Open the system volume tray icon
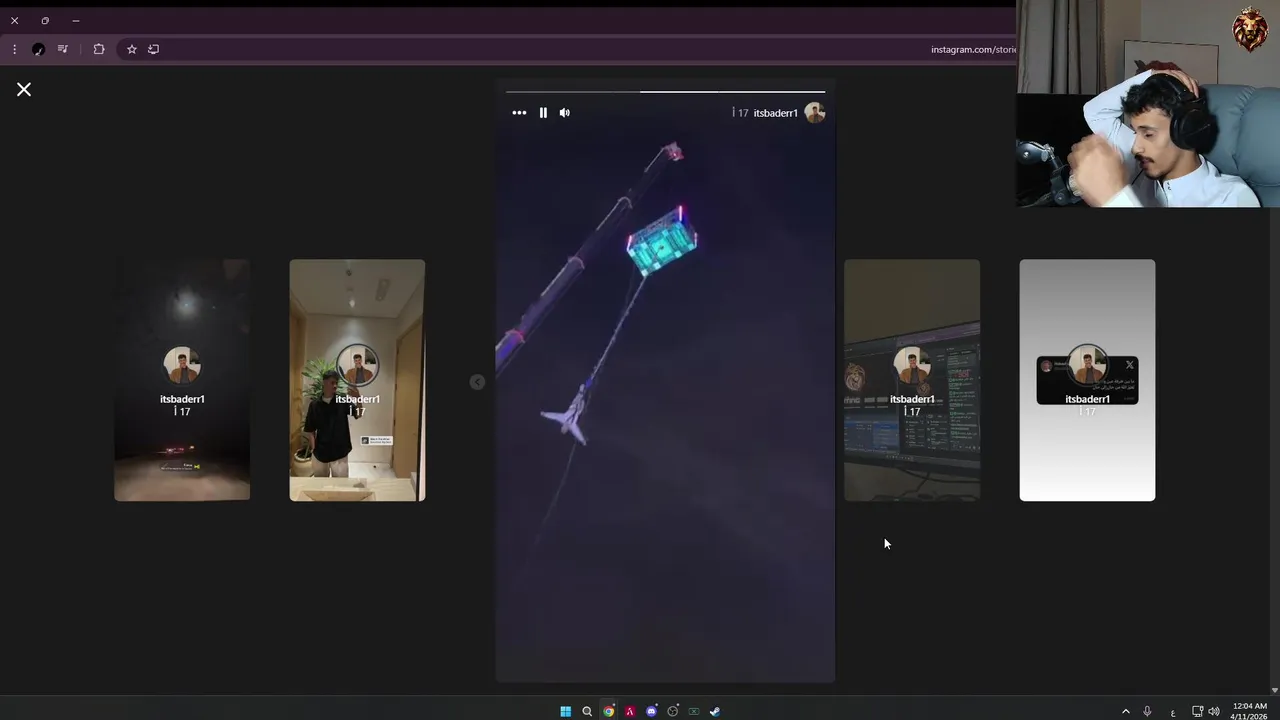The height and width of the screenshot is (720, 1280). point(1214,711)
